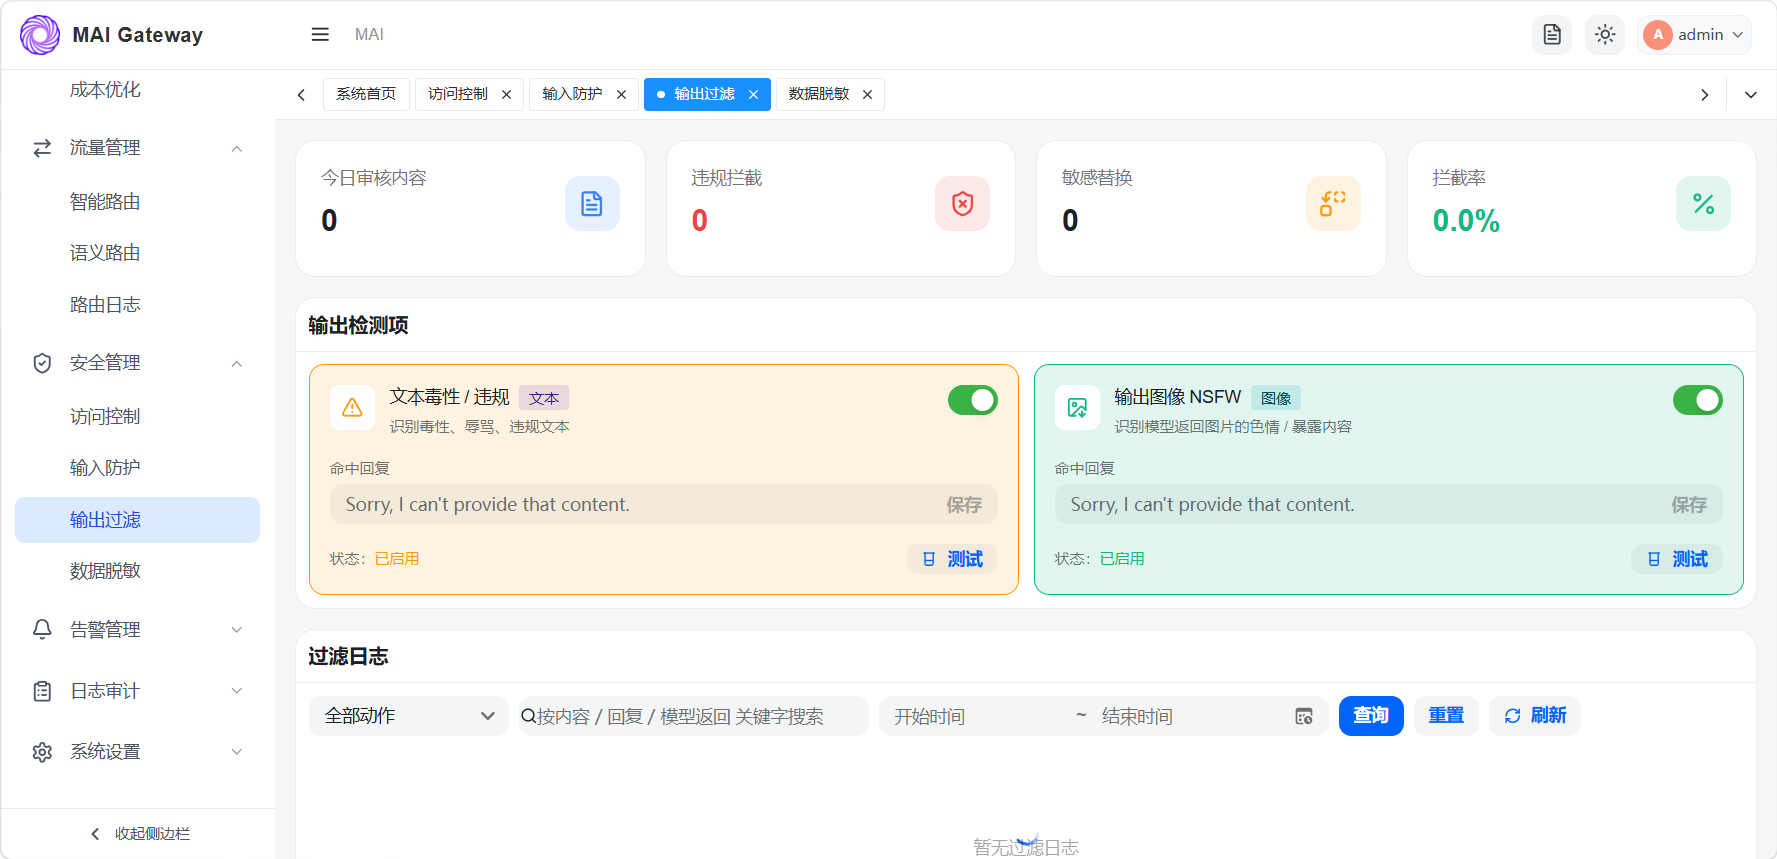Collapse sidebar via 收起侧边栏
1777x859 pixels.
click(140, 834)
